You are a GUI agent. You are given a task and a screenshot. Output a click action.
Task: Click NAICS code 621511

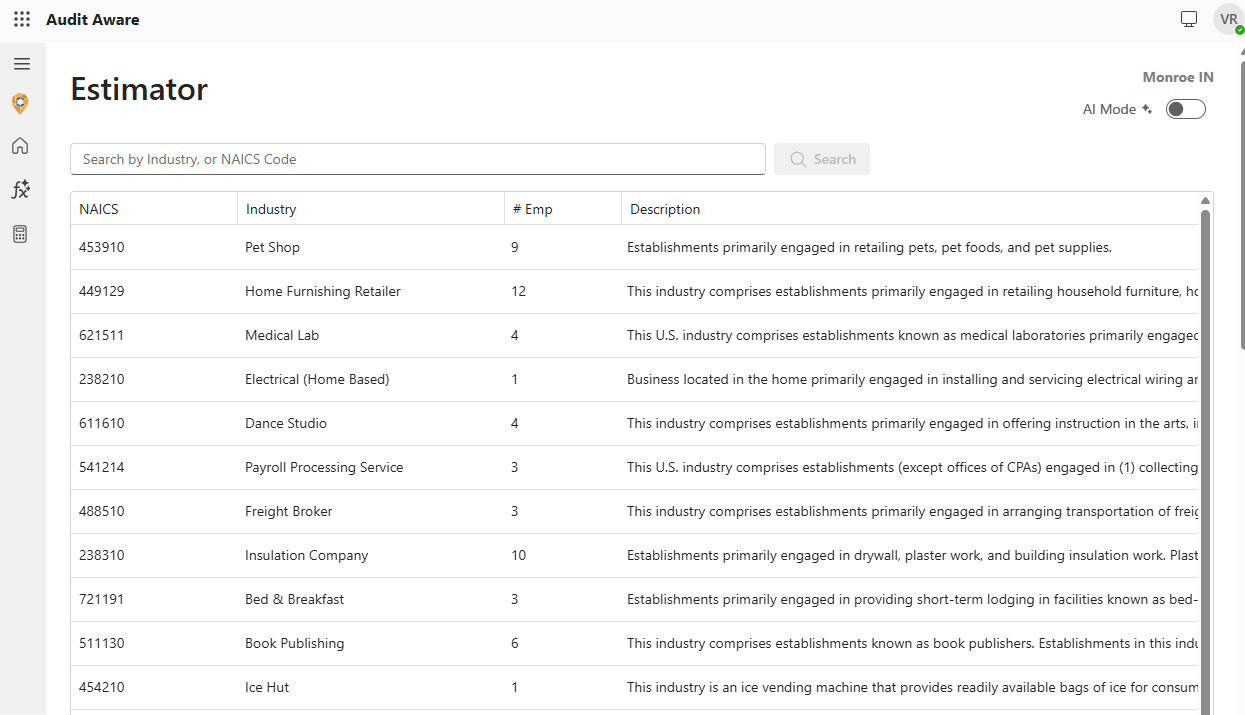point(102,335)
